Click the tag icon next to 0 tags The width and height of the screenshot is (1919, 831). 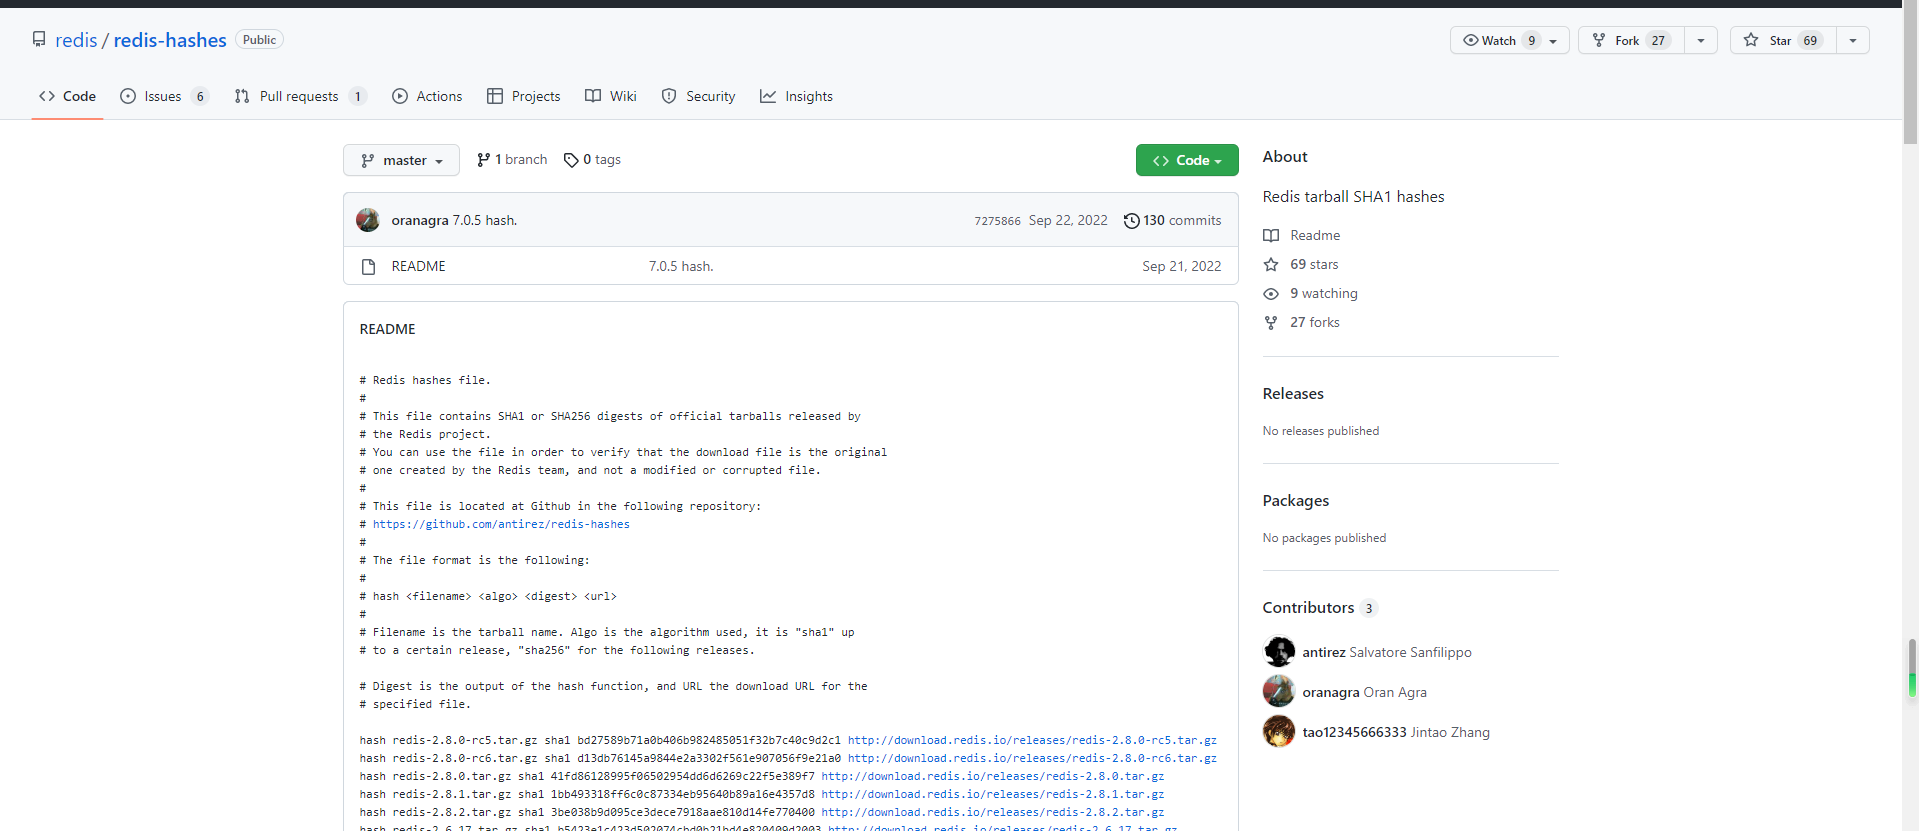click(x=571, y=160)
